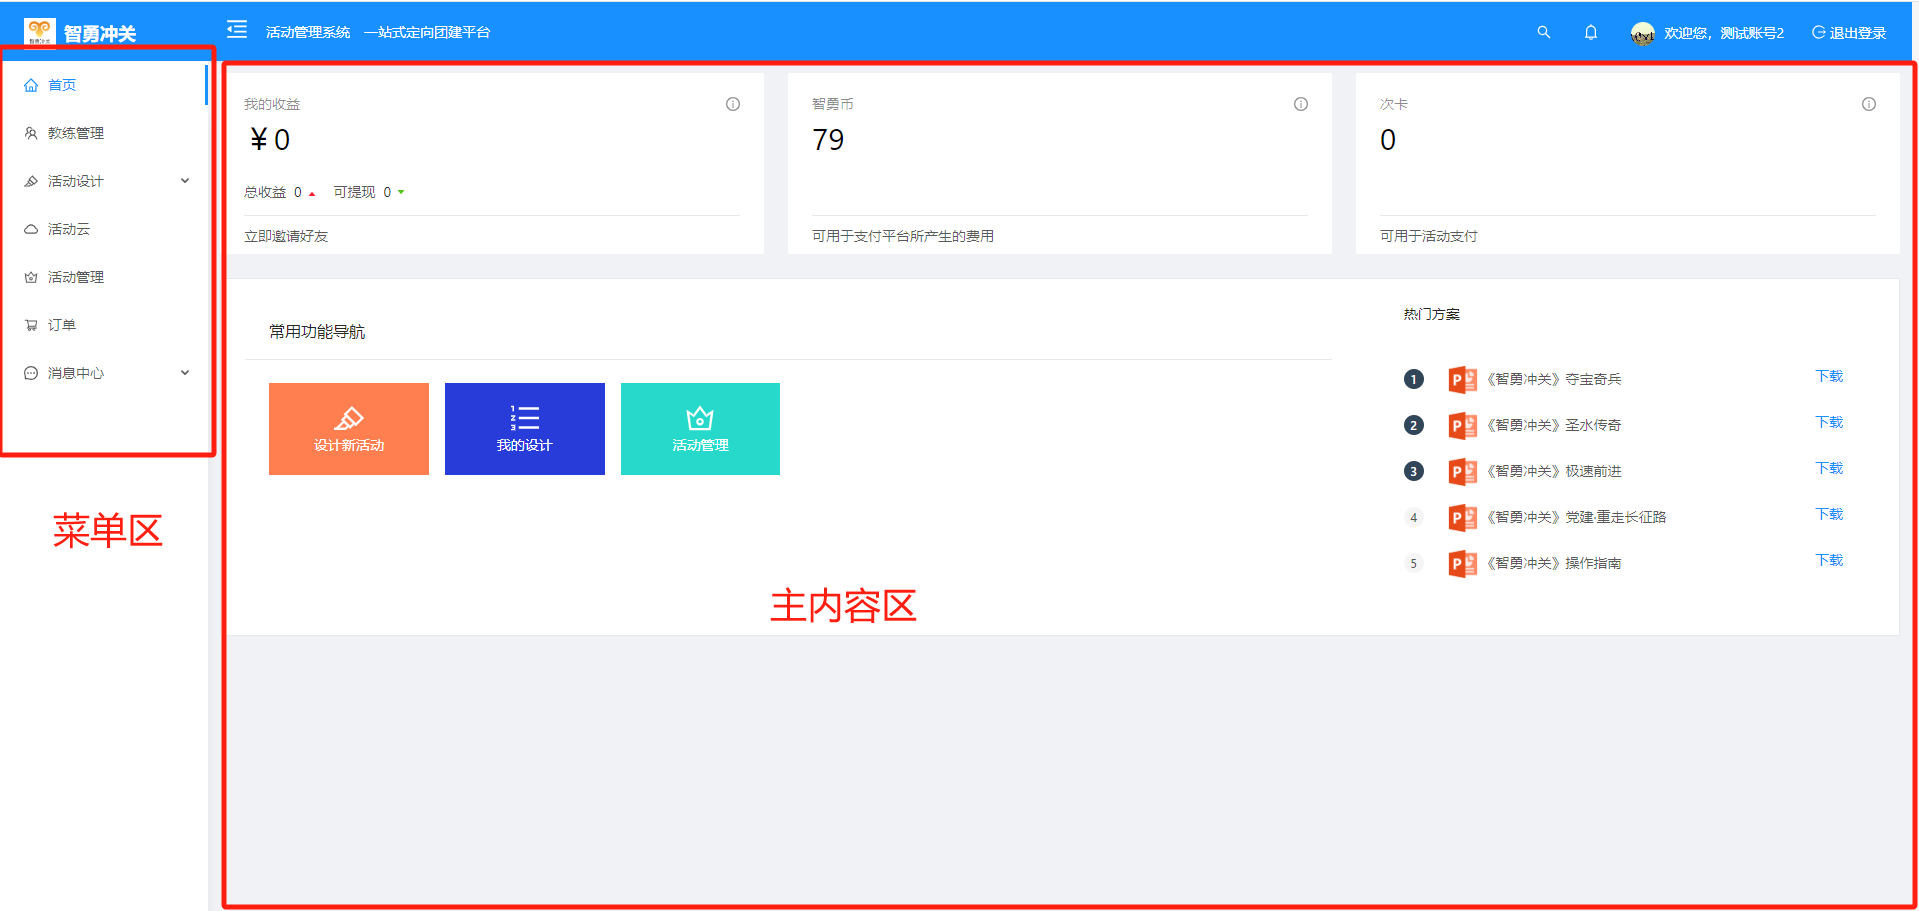This screenshot has width=1919, height=911.
Task: Open the search icon in the top bar
Action: [x=1543, y=31]
